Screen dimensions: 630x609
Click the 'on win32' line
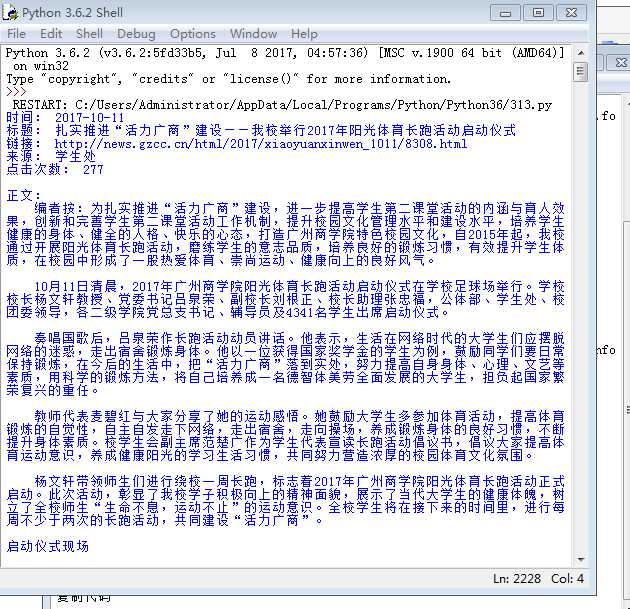tap(41, 66)
